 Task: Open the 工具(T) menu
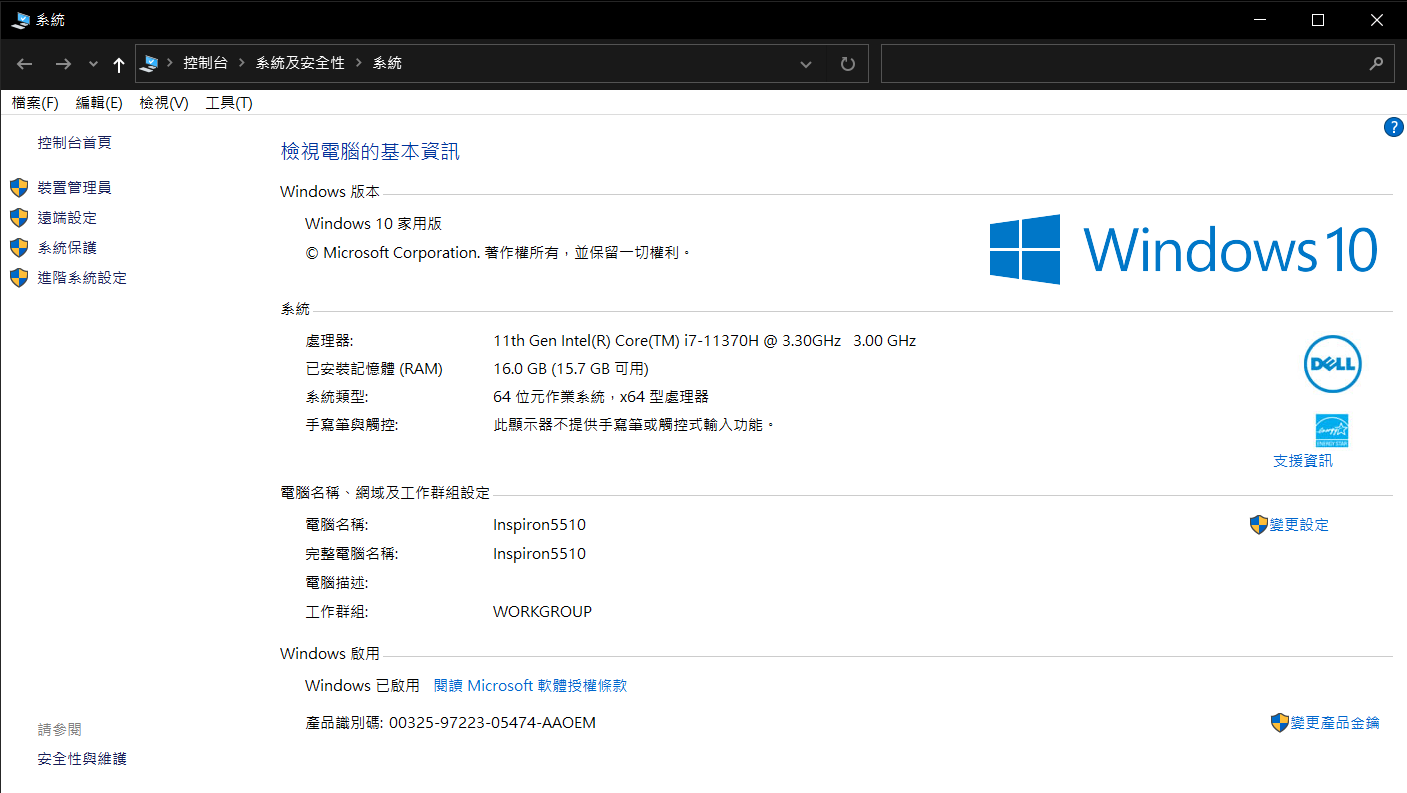point(229,103)
